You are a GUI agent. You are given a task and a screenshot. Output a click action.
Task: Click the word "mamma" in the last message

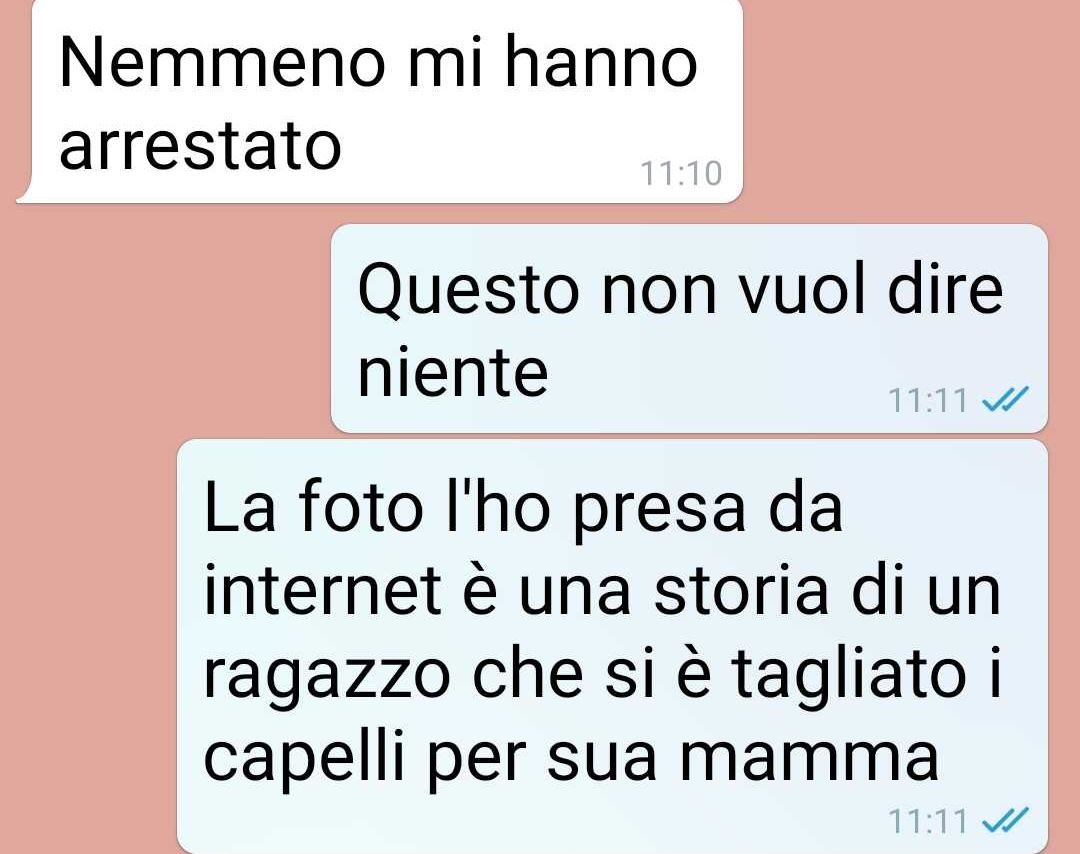coord(809,760)
